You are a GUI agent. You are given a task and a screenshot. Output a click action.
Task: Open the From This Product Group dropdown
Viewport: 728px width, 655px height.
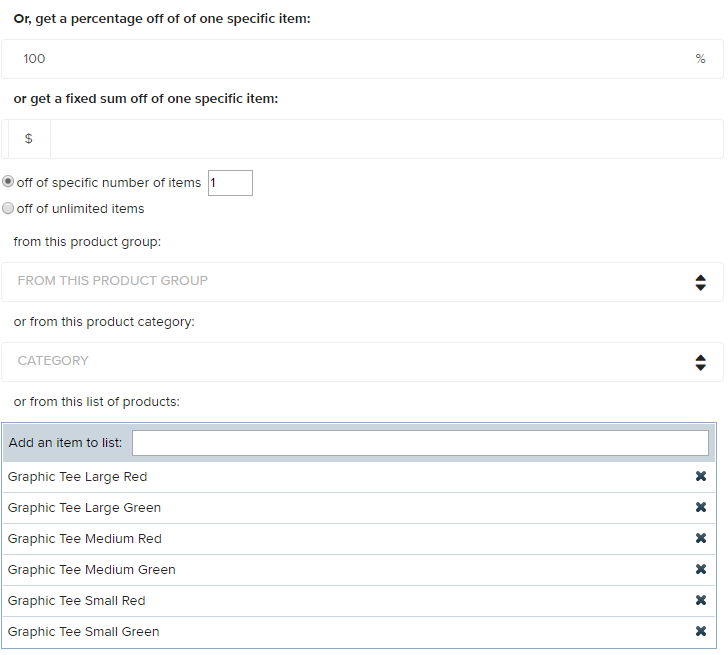pyautogui.click(x=362, y=282)
